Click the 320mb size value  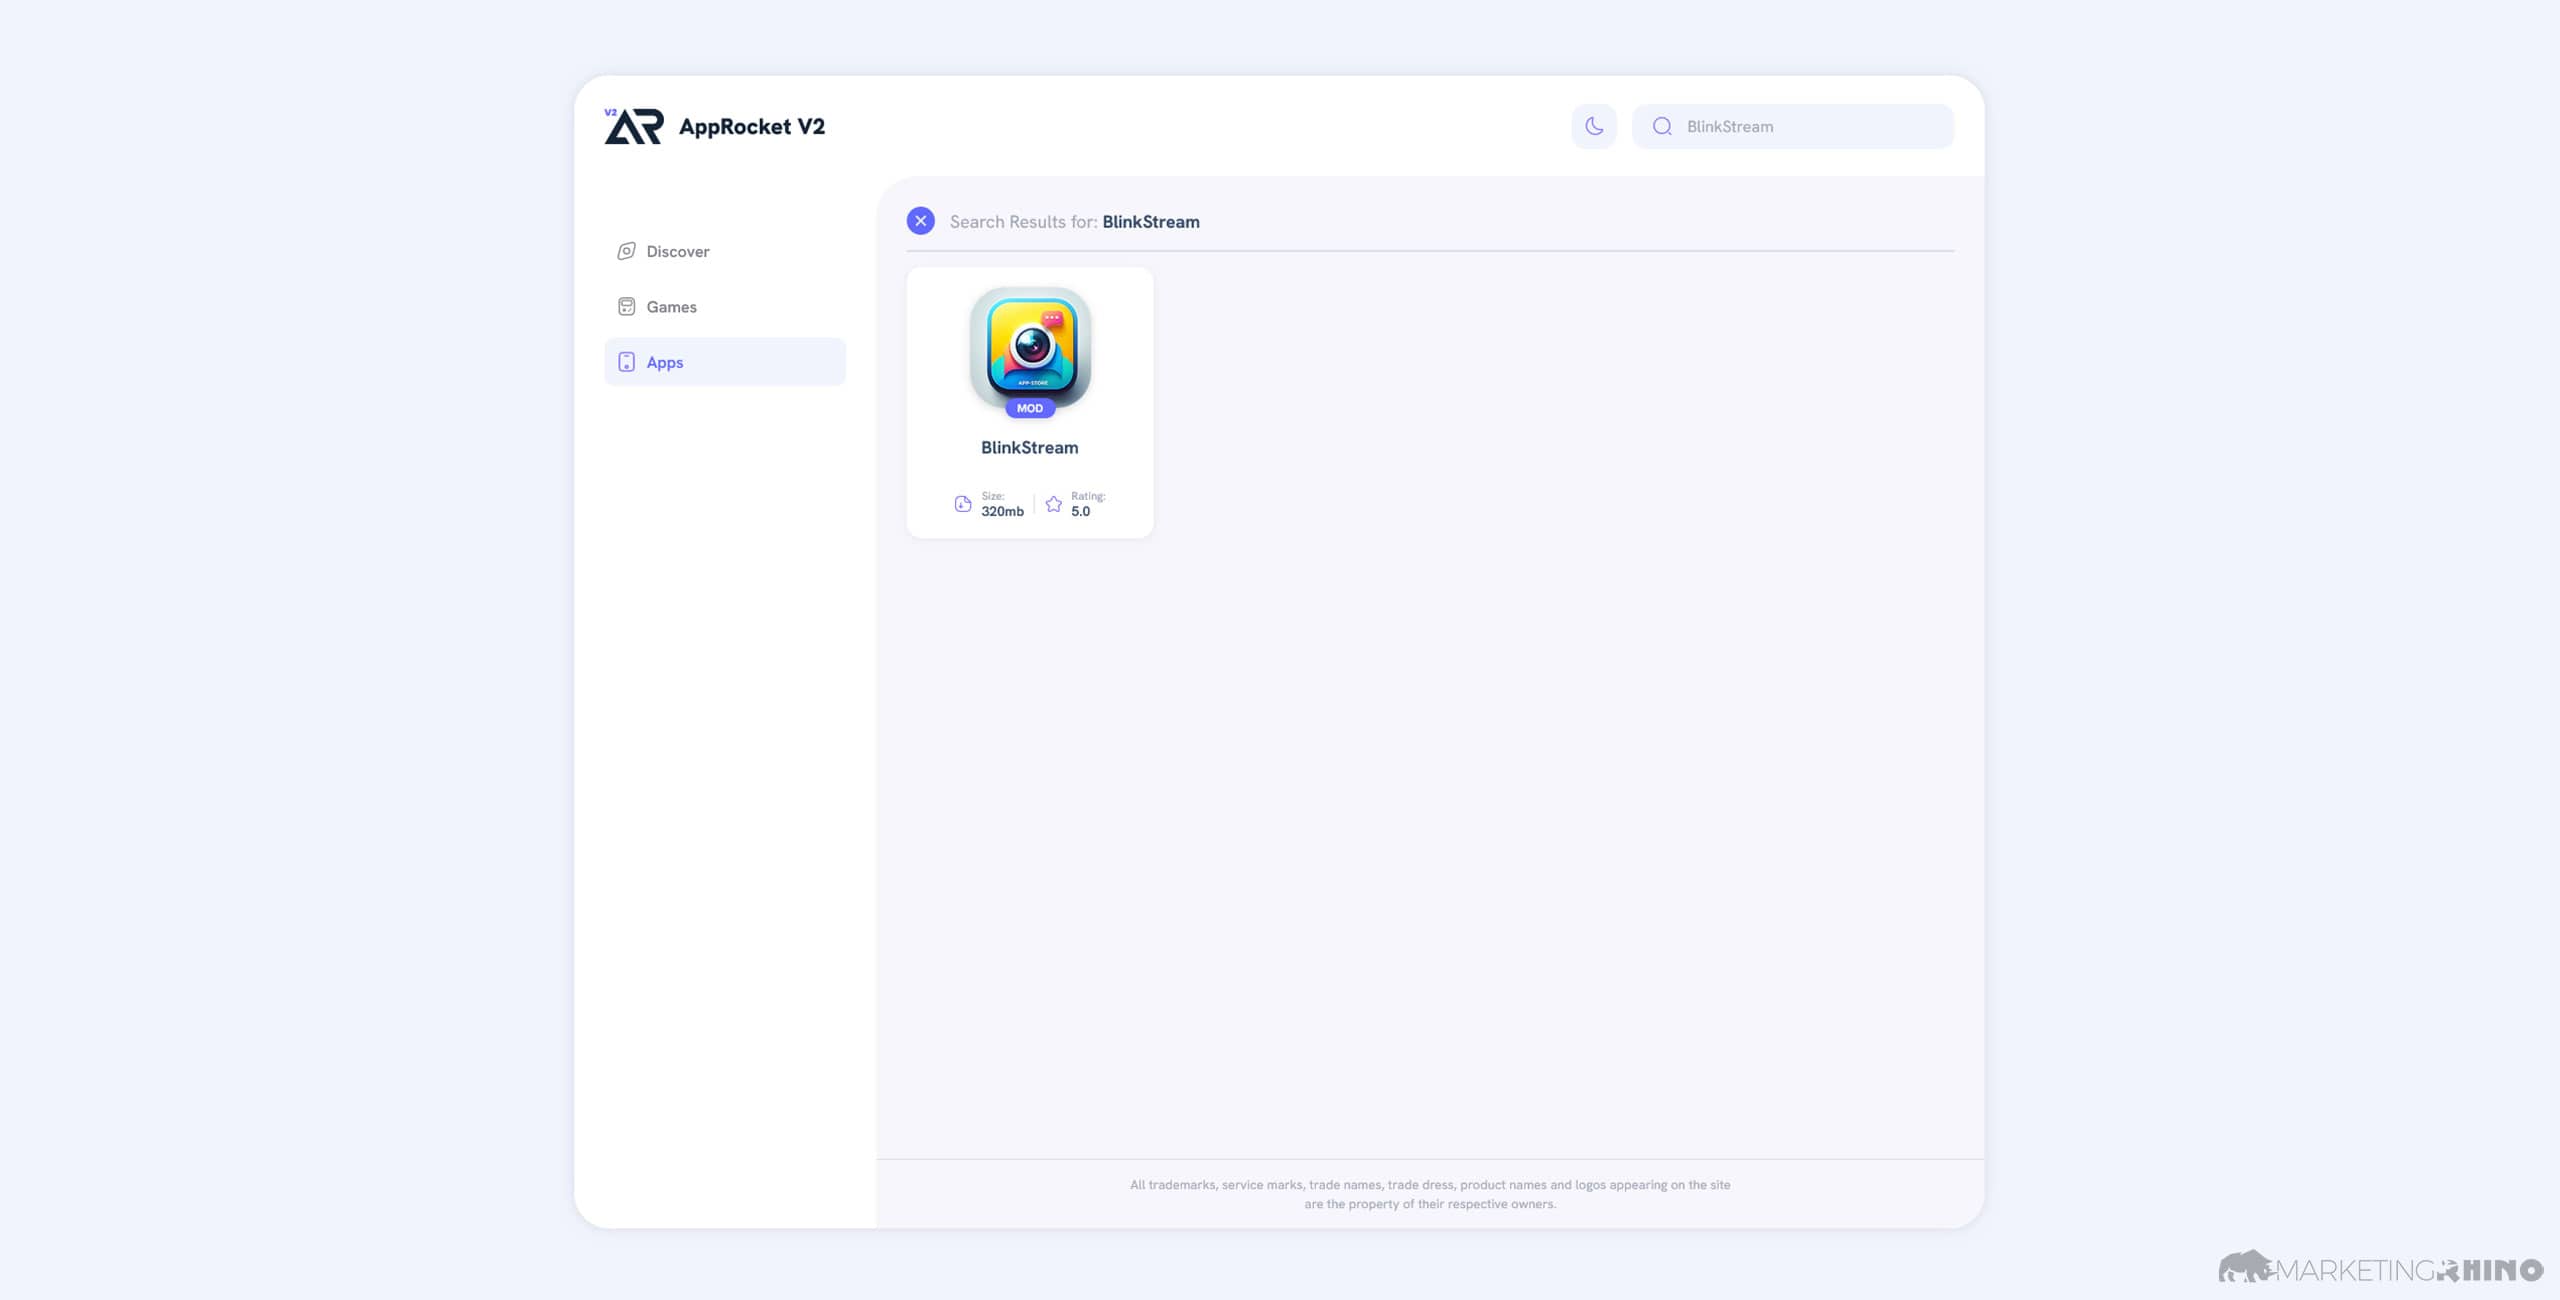[x=1002, y=511]
